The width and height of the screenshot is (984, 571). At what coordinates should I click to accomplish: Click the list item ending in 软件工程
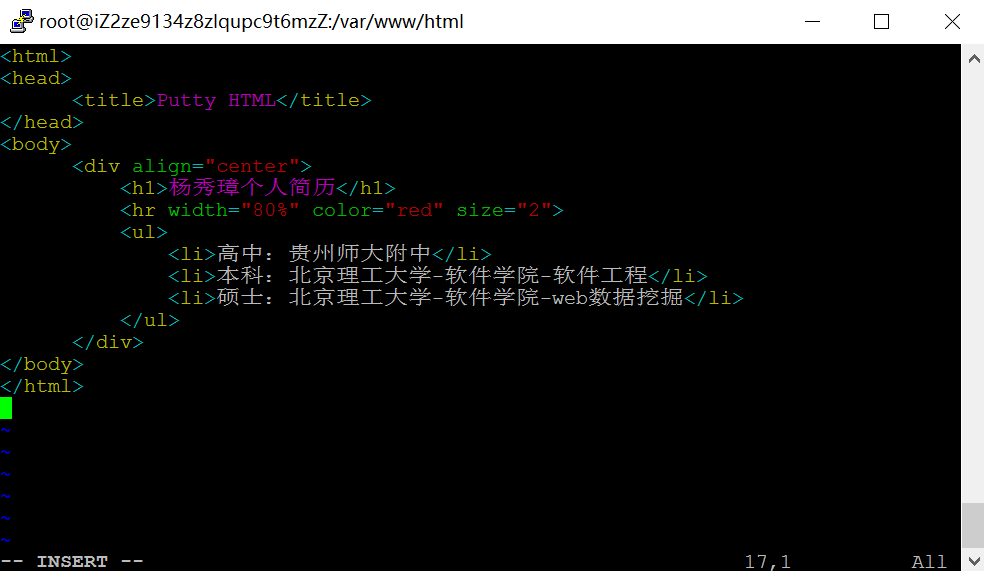point(437,276)
